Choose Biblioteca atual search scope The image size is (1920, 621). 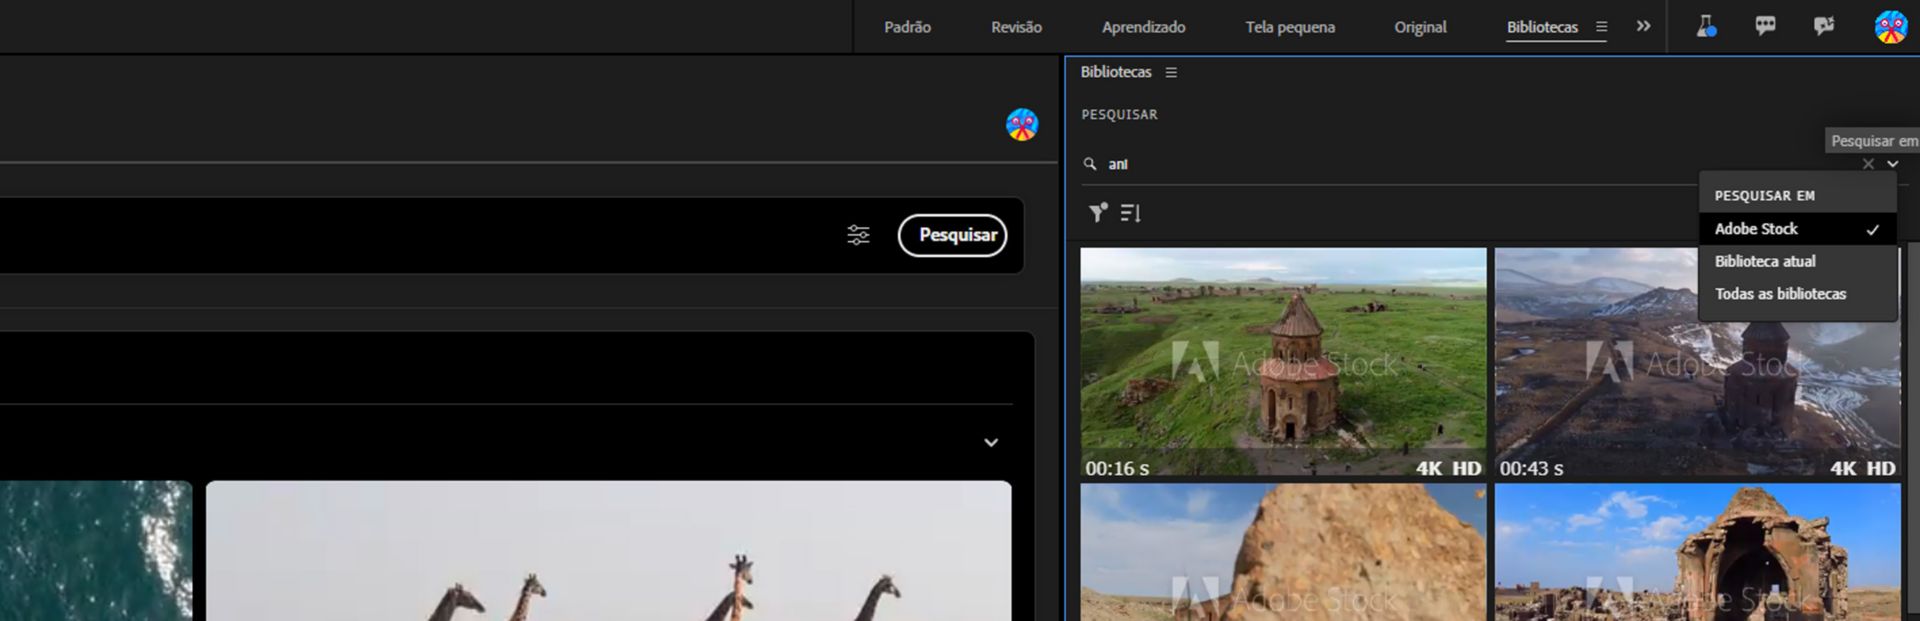1797,261
